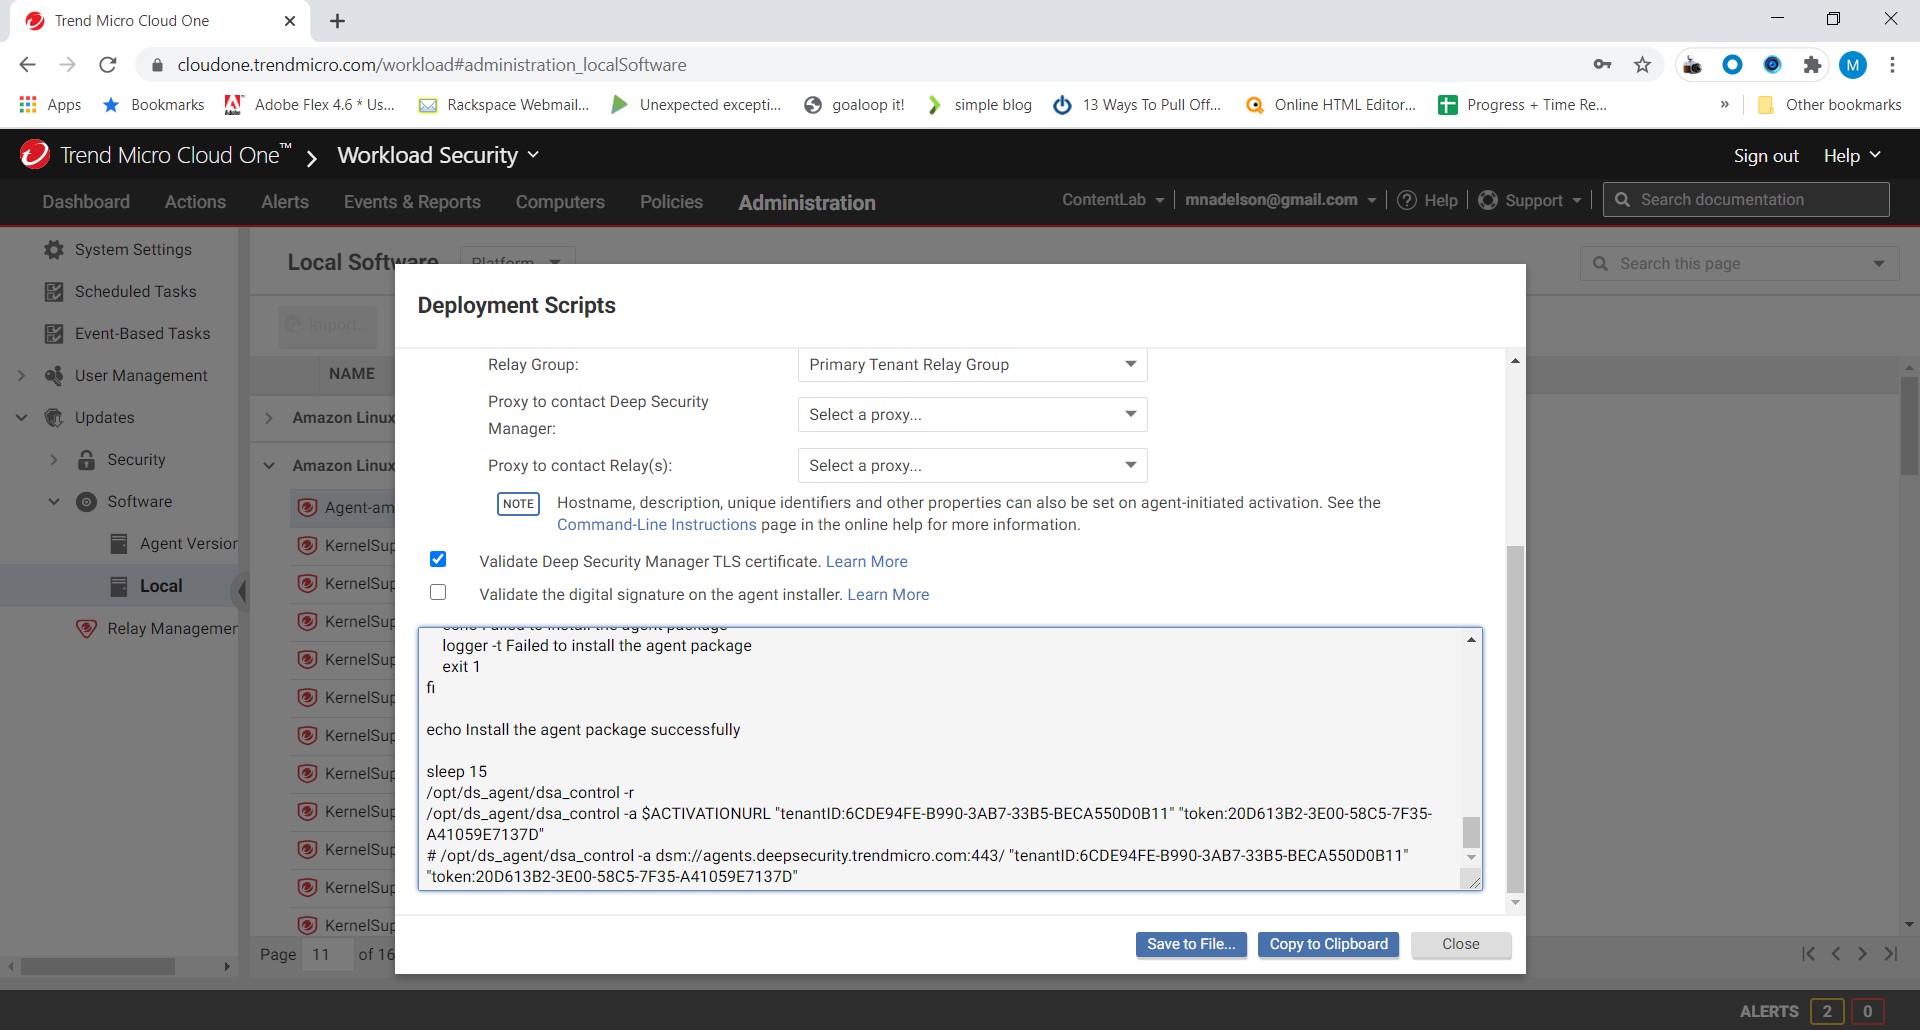Click Sign out

tap(1766, 155)
